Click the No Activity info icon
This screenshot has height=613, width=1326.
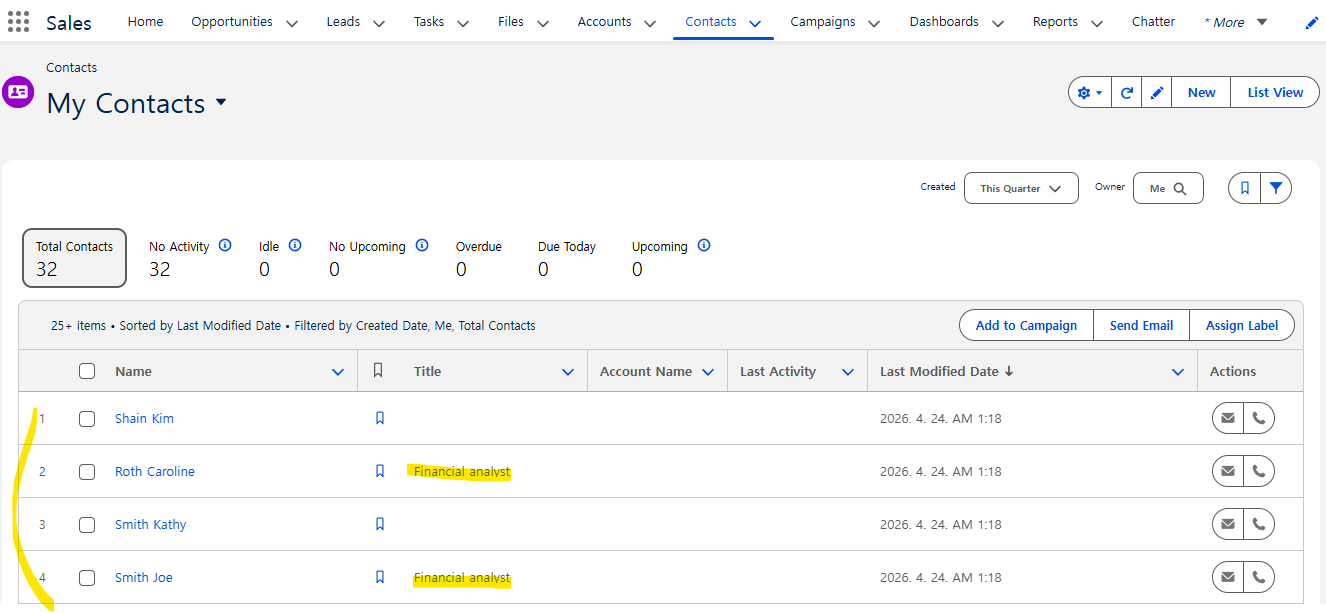click(x=225, y=245)
